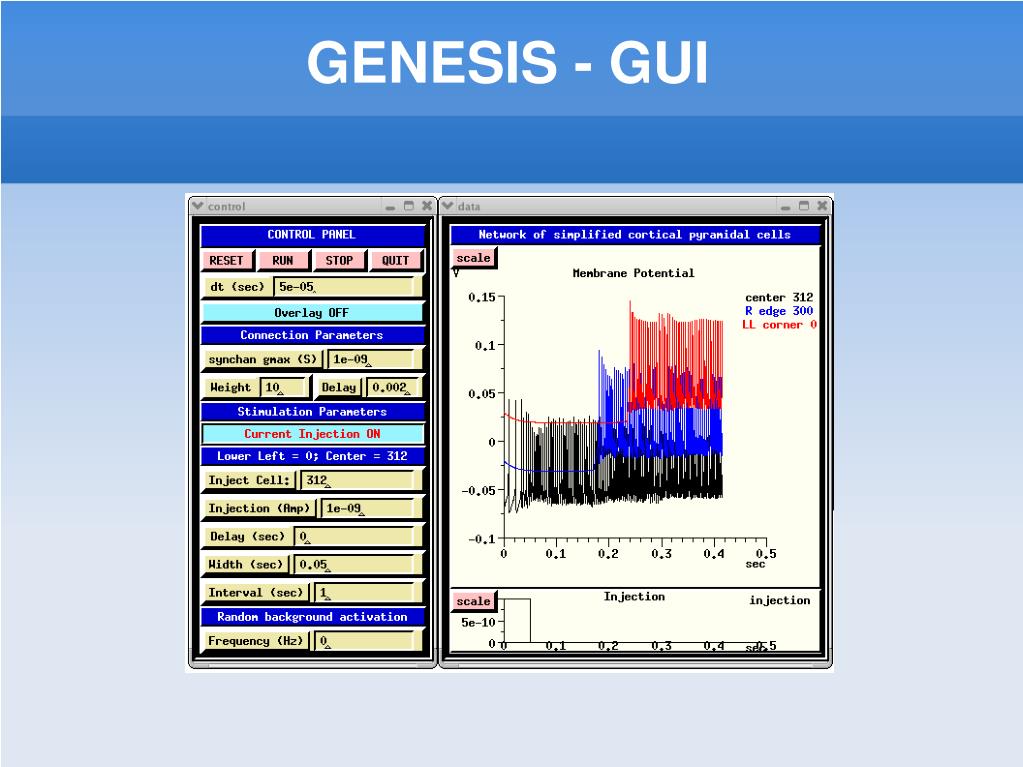Image resolution: width=1023 pixels, height=767 pixels.
Task: Open data window menu arrow icon
Action: 448,206
